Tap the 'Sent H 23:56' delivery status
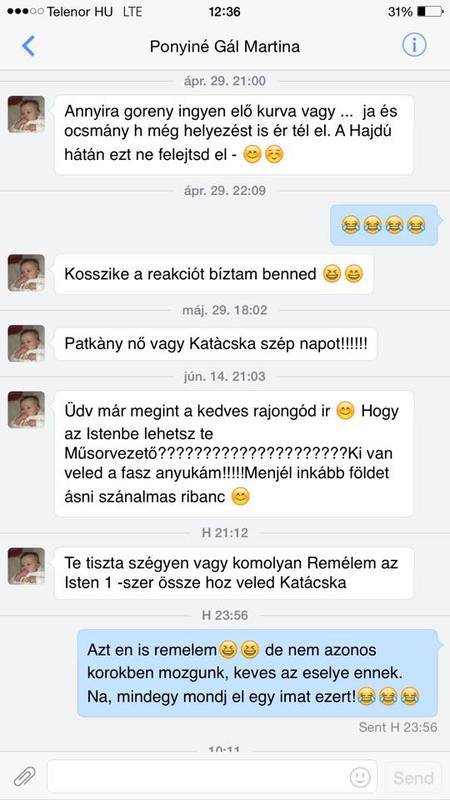Image resolution: width=450 pixels, height=800 pixels. [x=398, y=727]
